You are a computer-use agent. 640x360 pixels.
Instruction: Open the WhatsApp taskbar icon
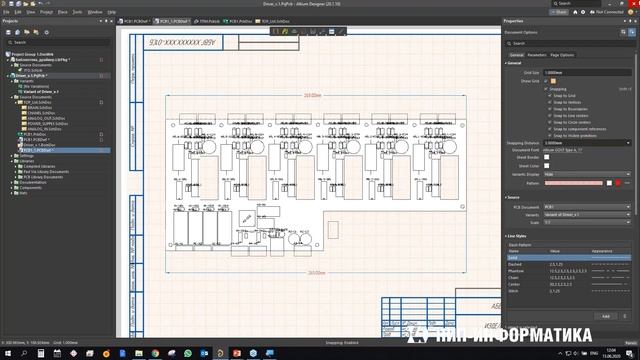click(x=188, y=353)
